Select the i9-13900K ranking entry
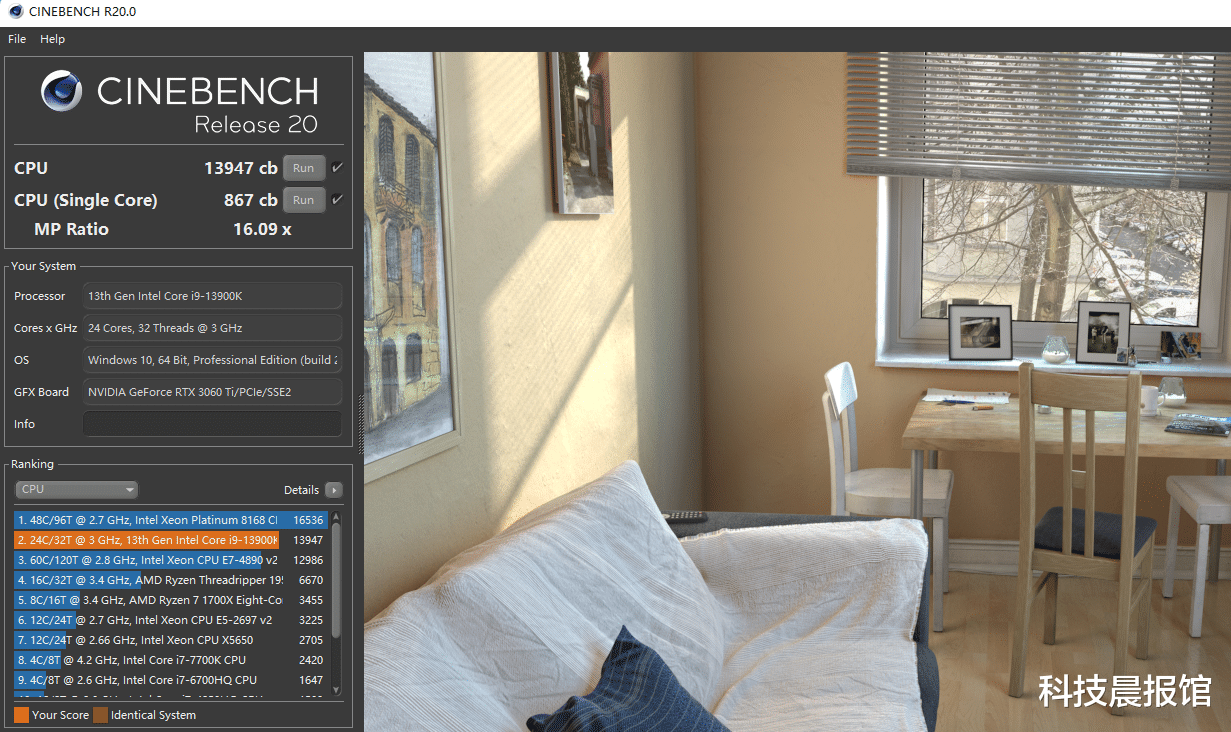Screen dimensions: 1231x732 (171, 540)
